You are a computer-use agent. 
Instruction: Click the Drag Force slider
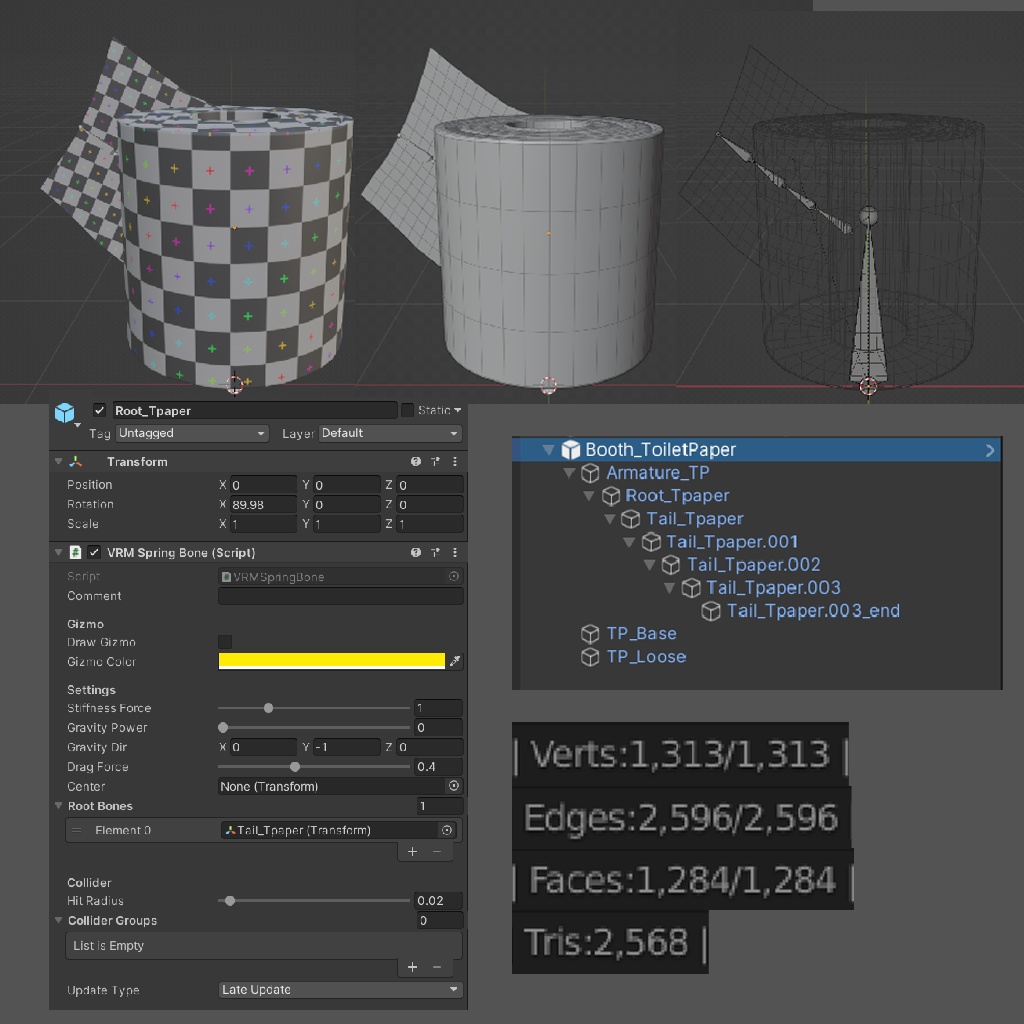click(313, 766)
